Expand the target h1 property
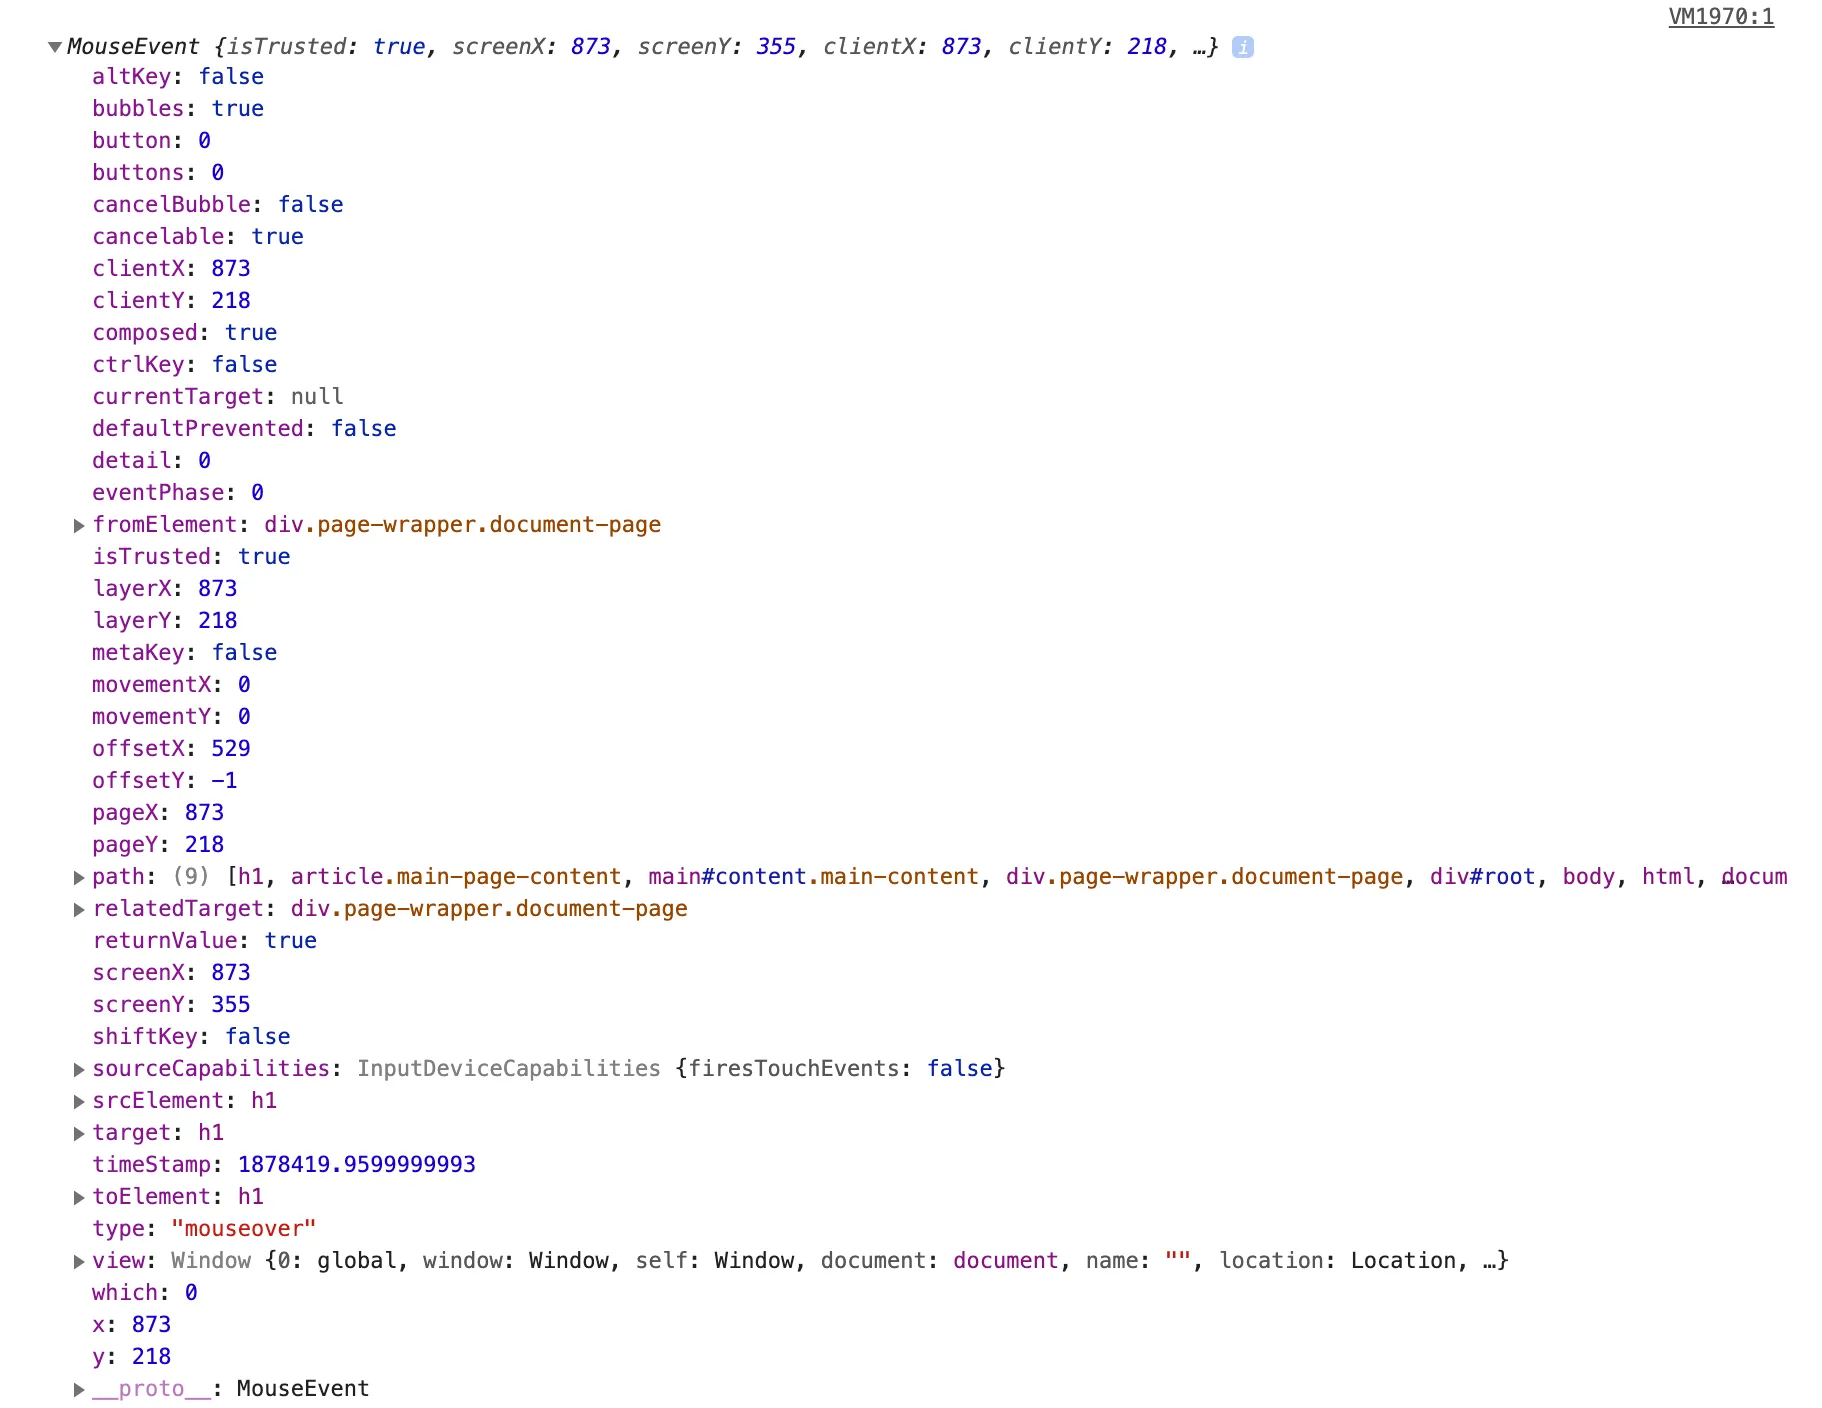This screenshot has height=1408, width=1822. [79, 1133]
